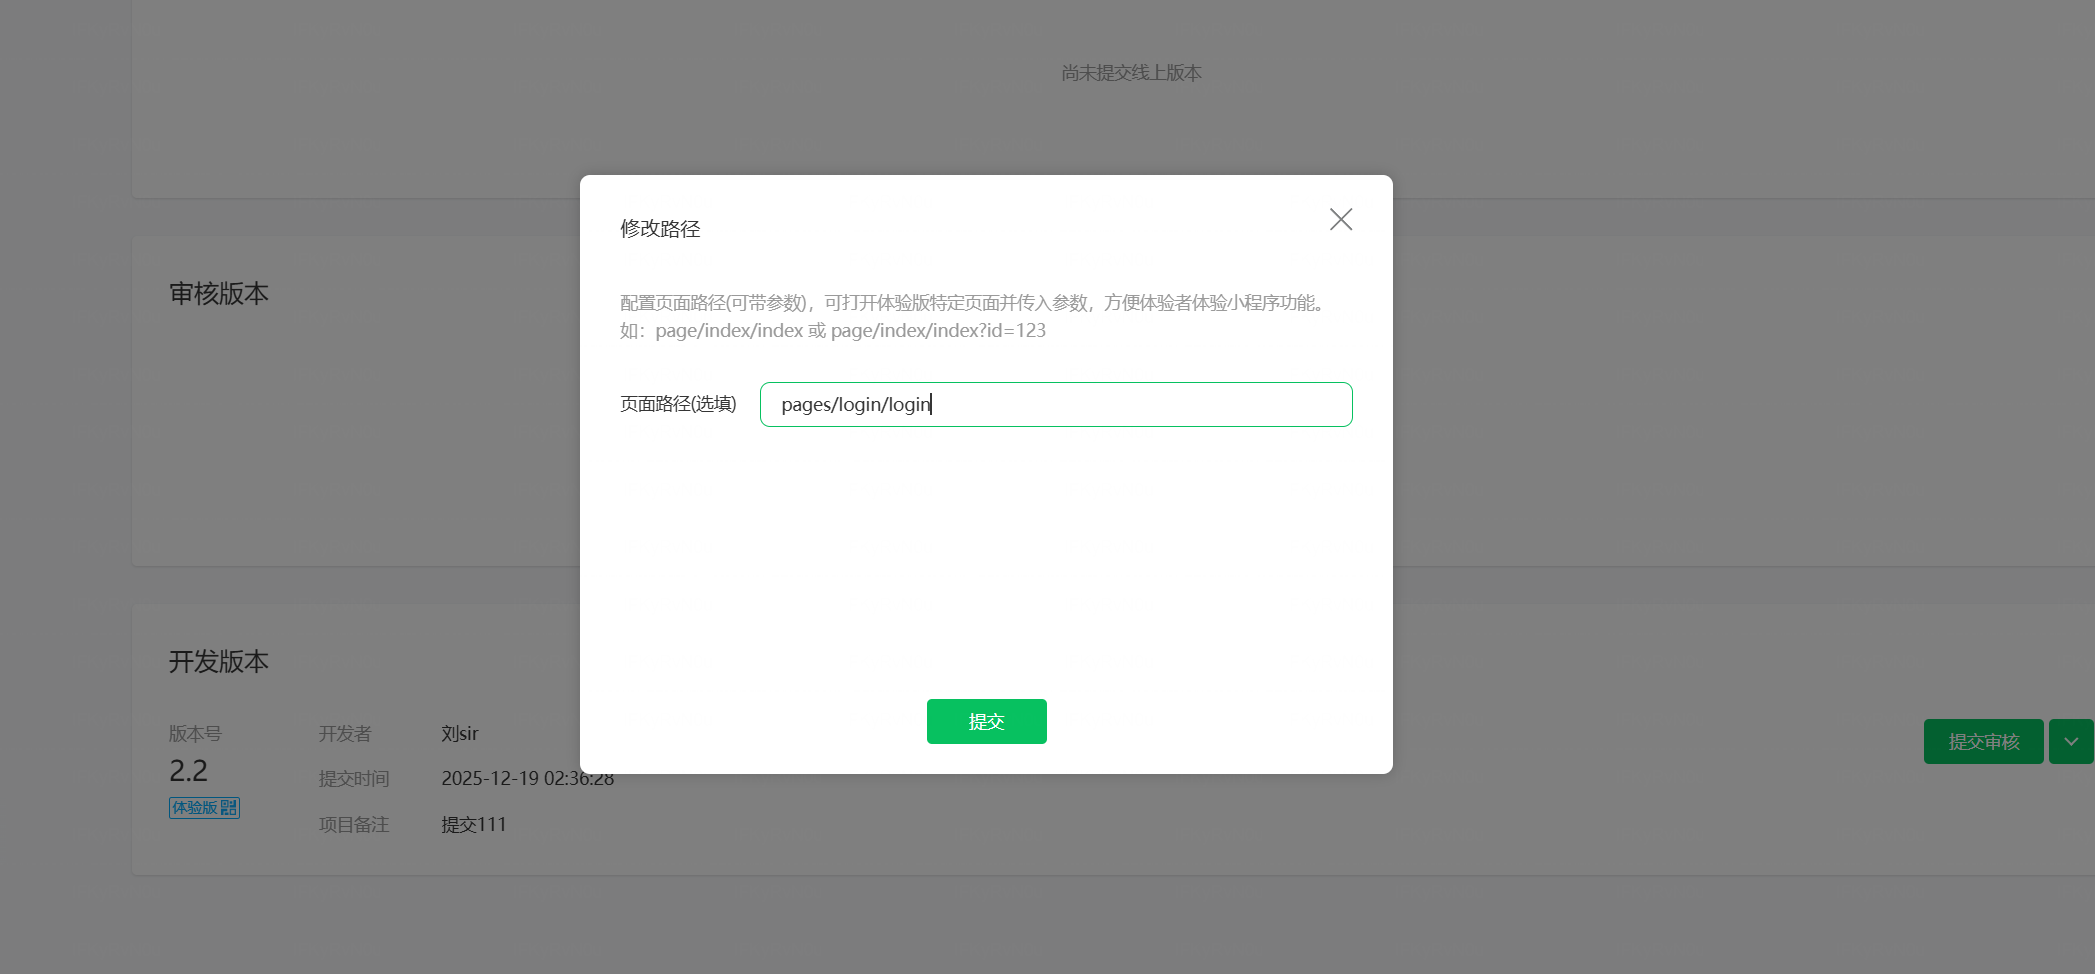Click developer name 刘sir
Viewport: 2095px width, 974px height.
coord(460,734)
